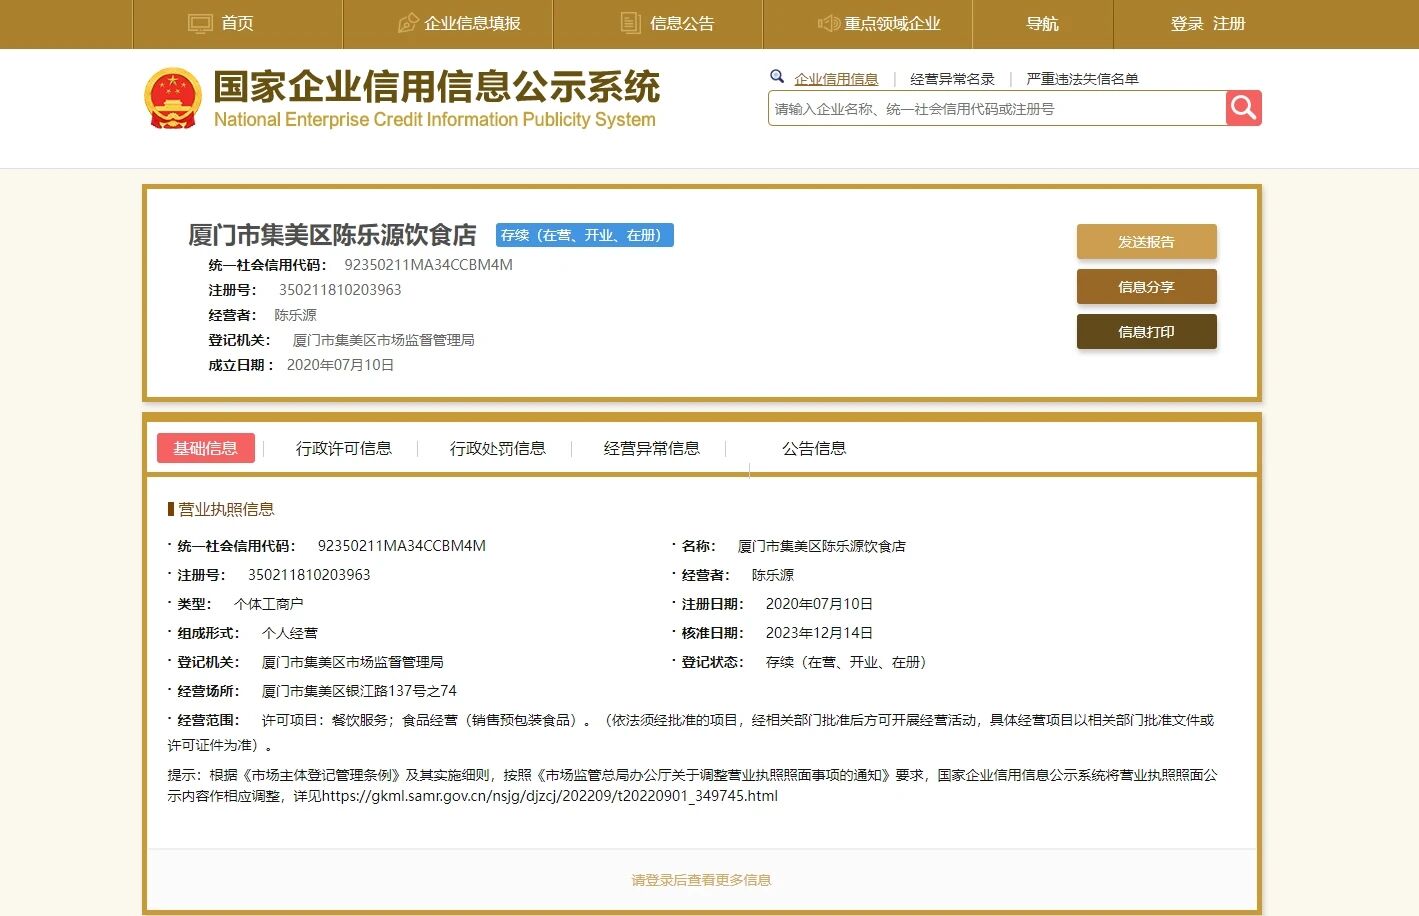Click the samr.gov.cn notice URL text

[550, 796]
